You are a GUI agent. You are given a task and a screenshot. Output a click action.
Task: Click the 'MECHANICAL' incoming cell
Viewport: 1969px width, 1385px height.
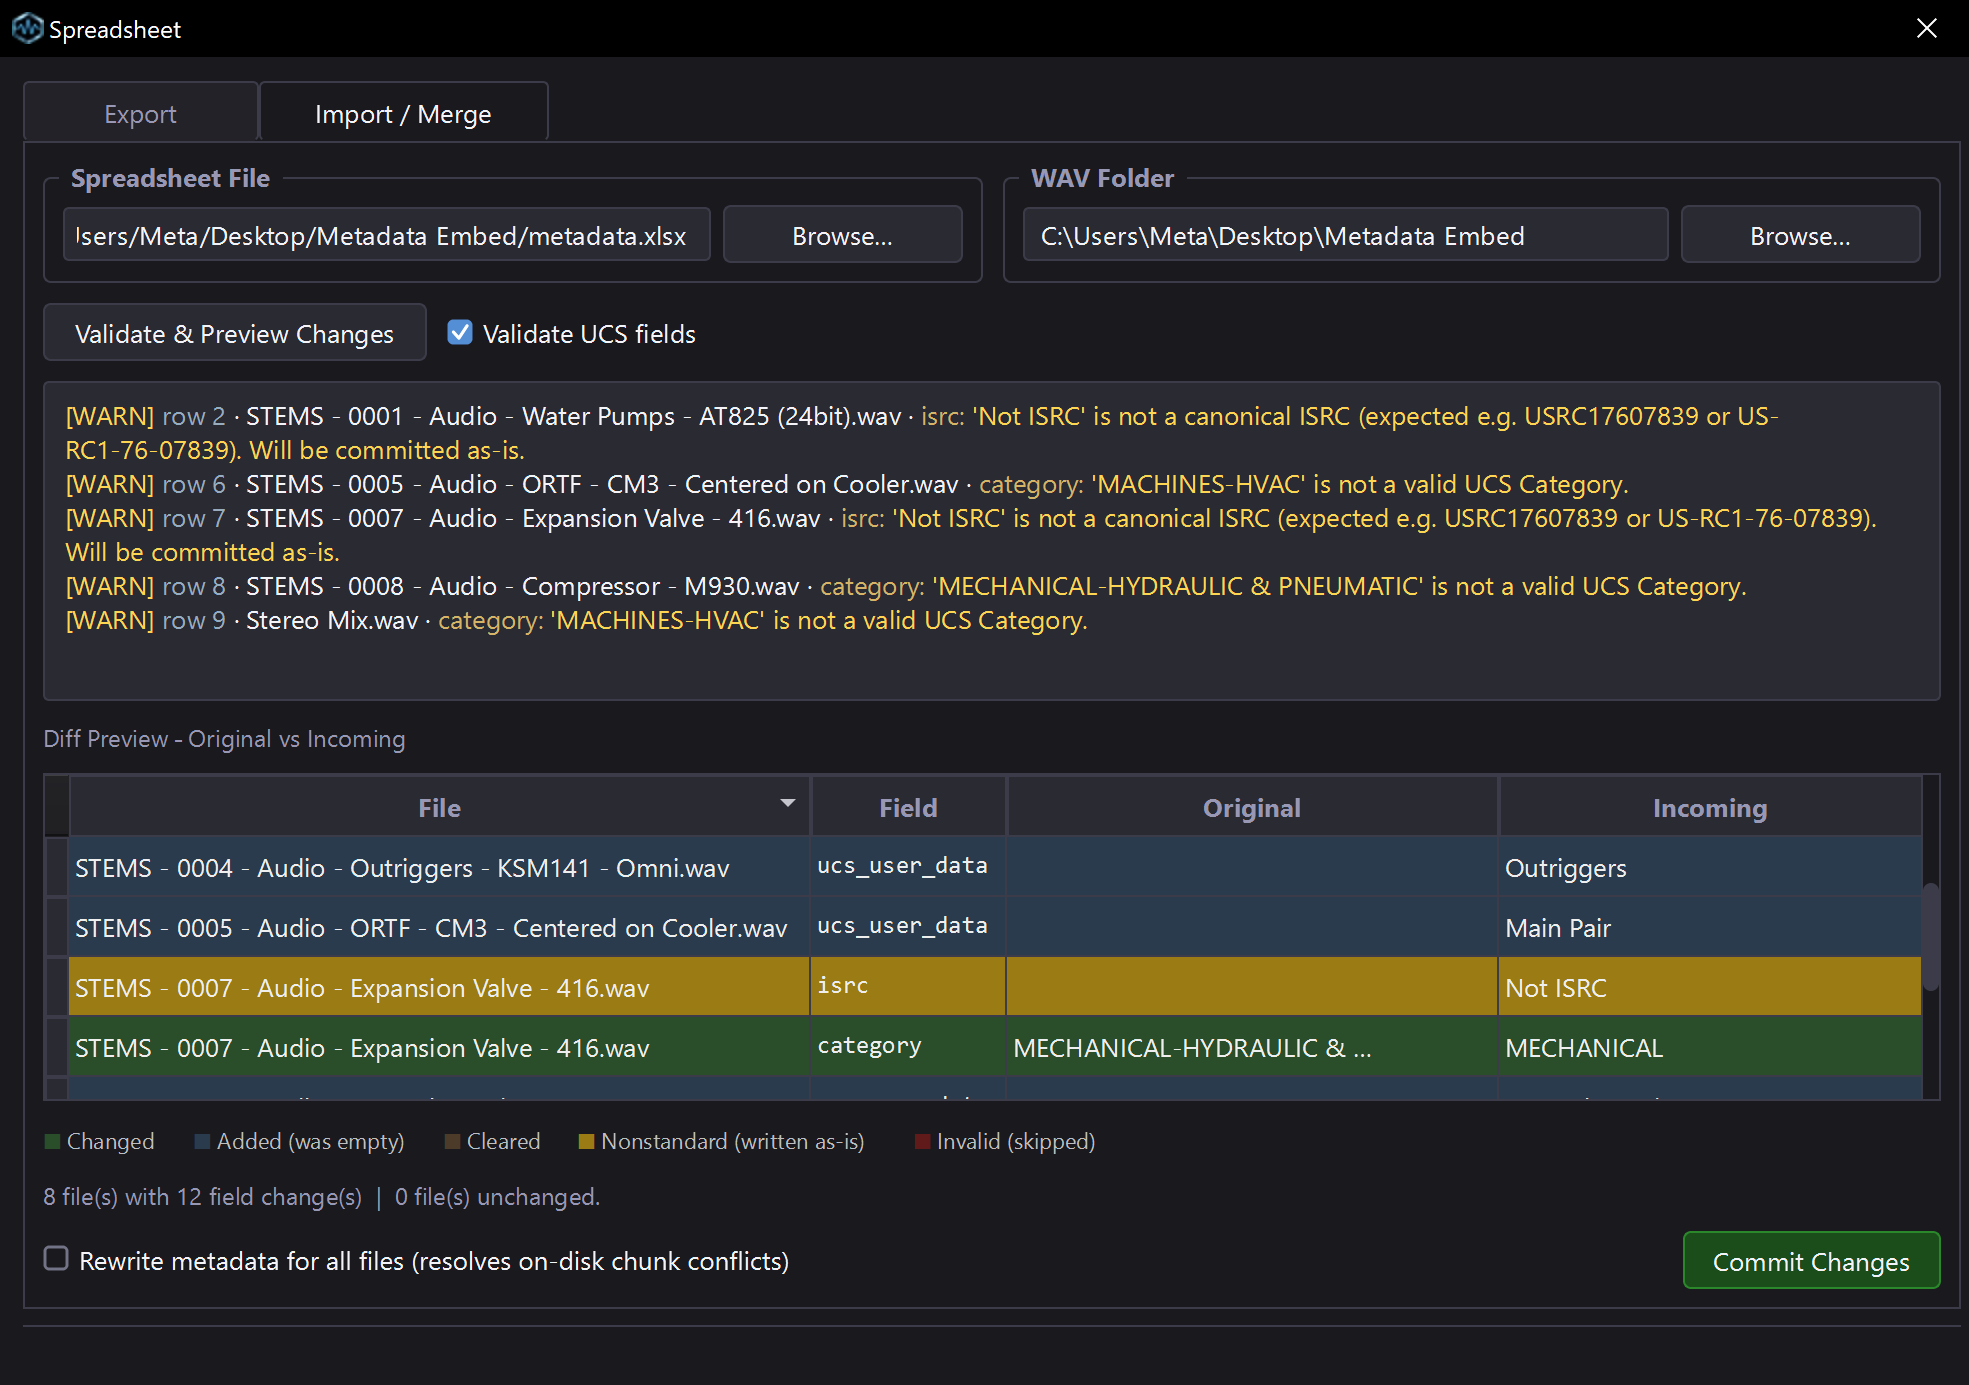1709,1047
